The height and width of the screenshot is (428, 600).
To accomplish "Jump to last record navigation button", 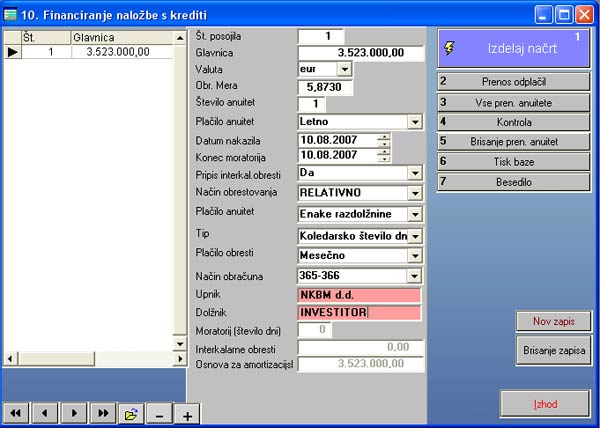I will click(102, 412).
